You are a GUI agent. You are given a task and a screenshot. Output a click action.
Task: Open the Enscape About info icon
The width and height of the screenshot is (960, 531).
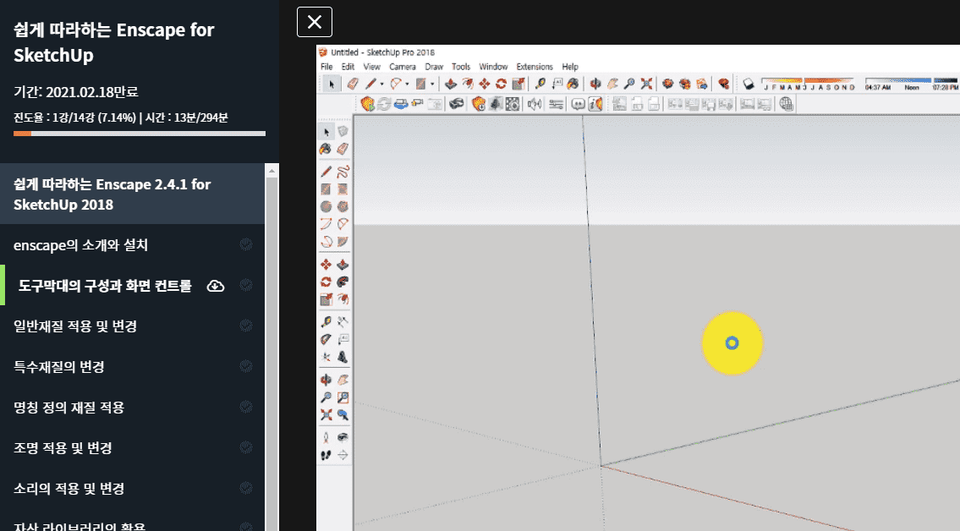[x=595, y=104]
